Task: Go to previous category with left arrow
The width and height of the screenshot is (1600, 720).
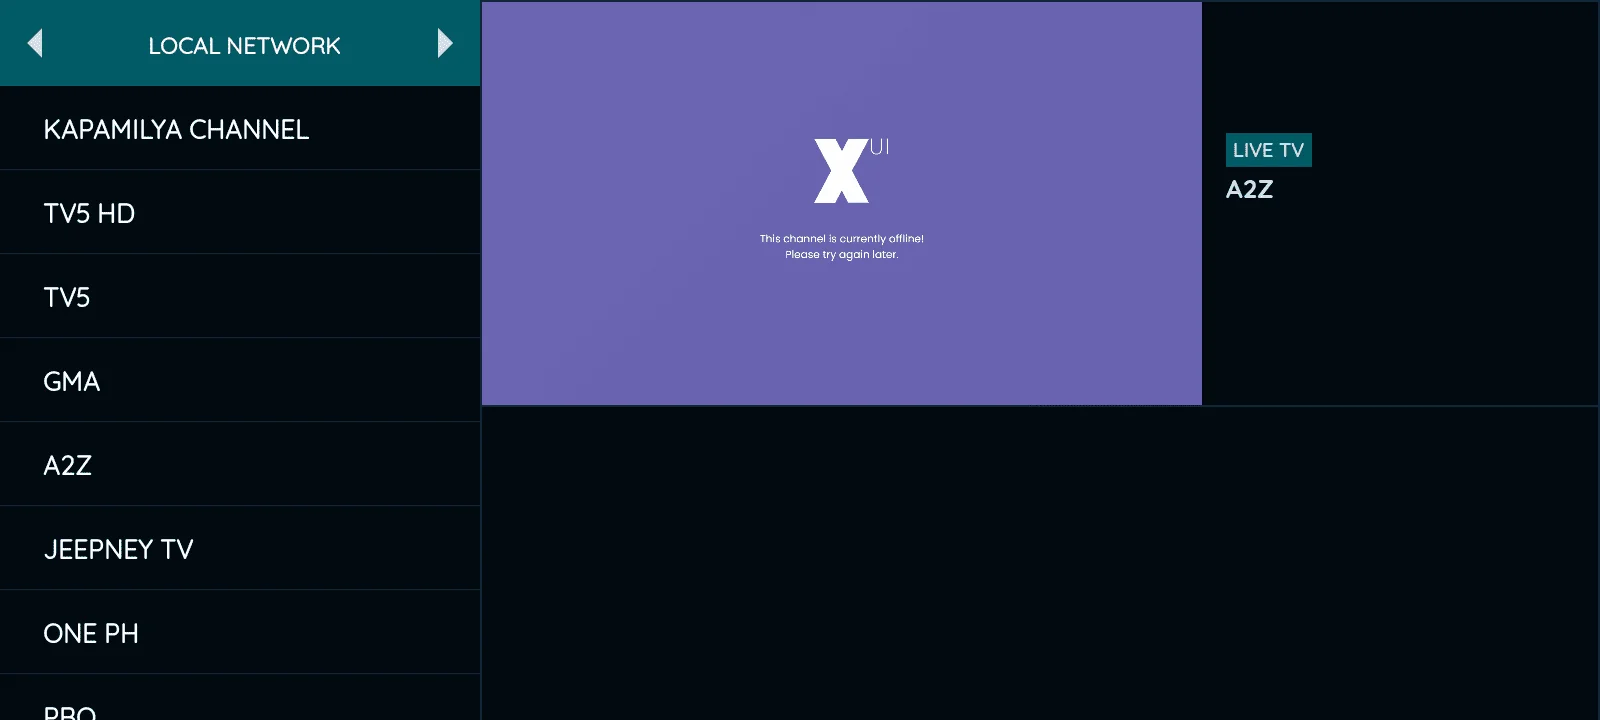Action: click(x=35, y=43)
